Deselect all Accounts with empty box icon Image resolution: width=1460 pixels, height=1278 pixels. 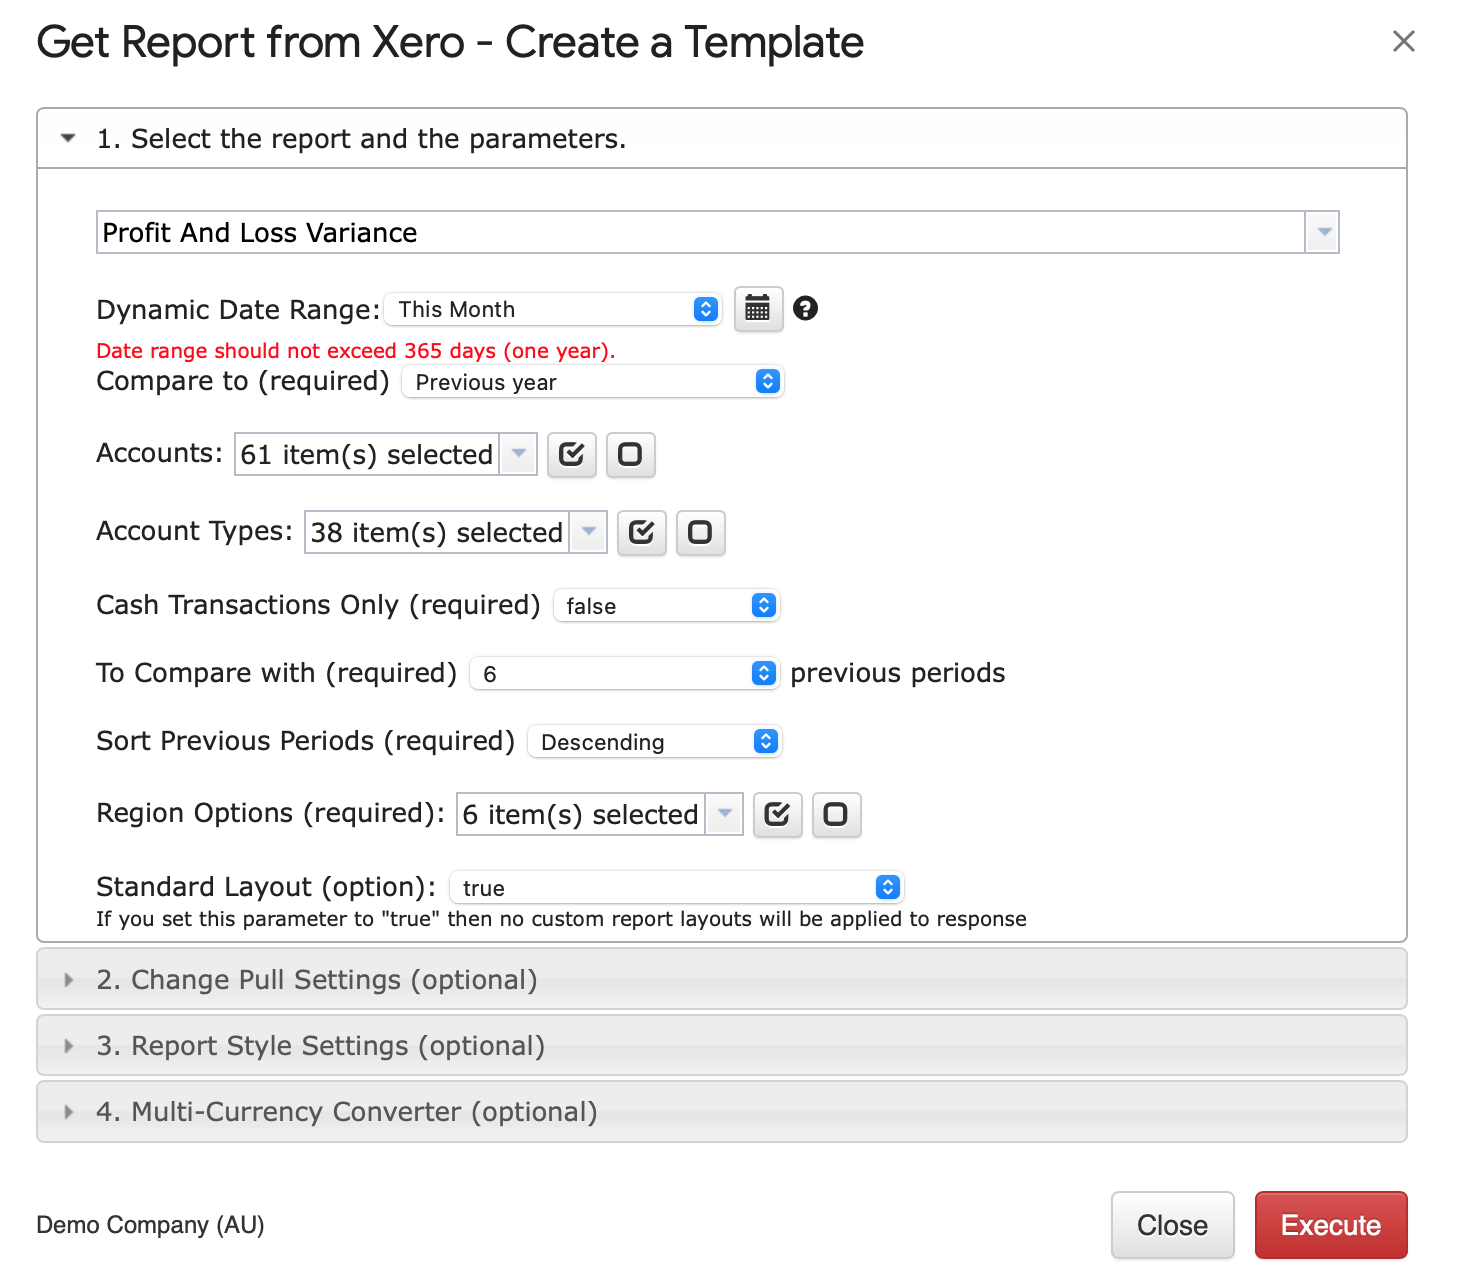click(x=630, y=455)
